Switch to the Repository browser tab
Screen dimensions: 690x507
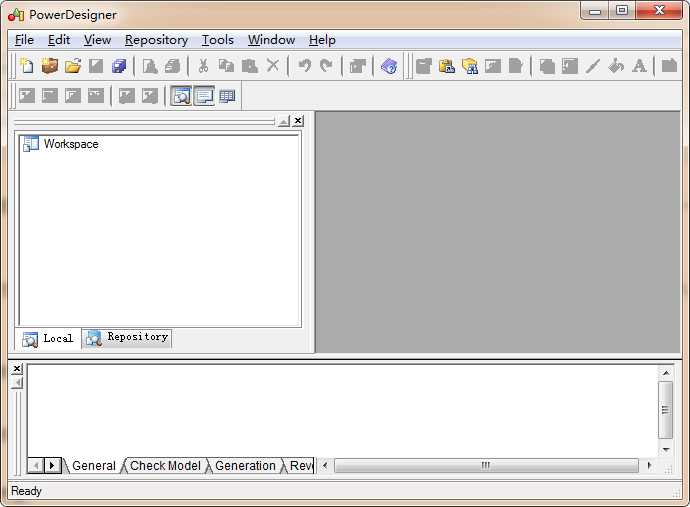pyautogui.click(x=127, y=338)
